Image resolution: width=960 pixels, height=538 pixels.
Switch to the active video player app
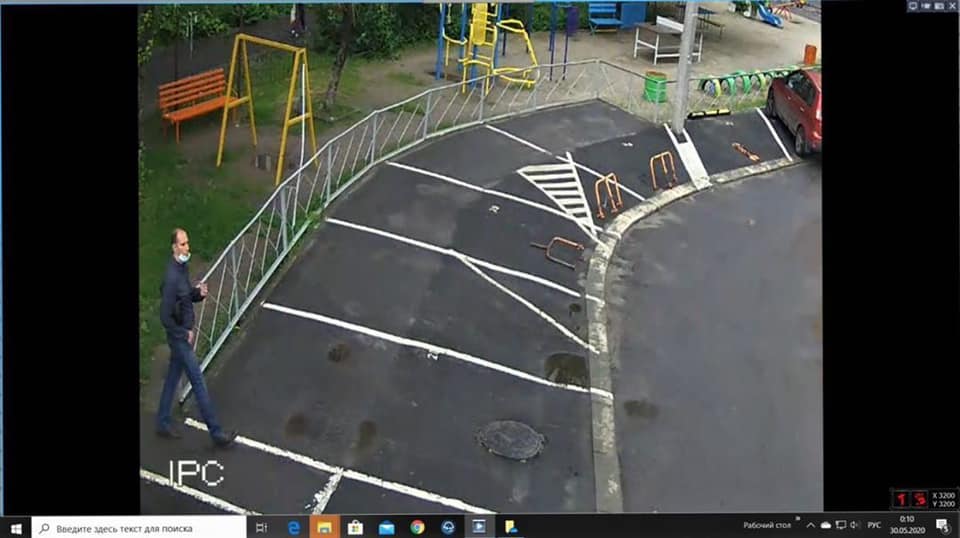click(479, 527)
